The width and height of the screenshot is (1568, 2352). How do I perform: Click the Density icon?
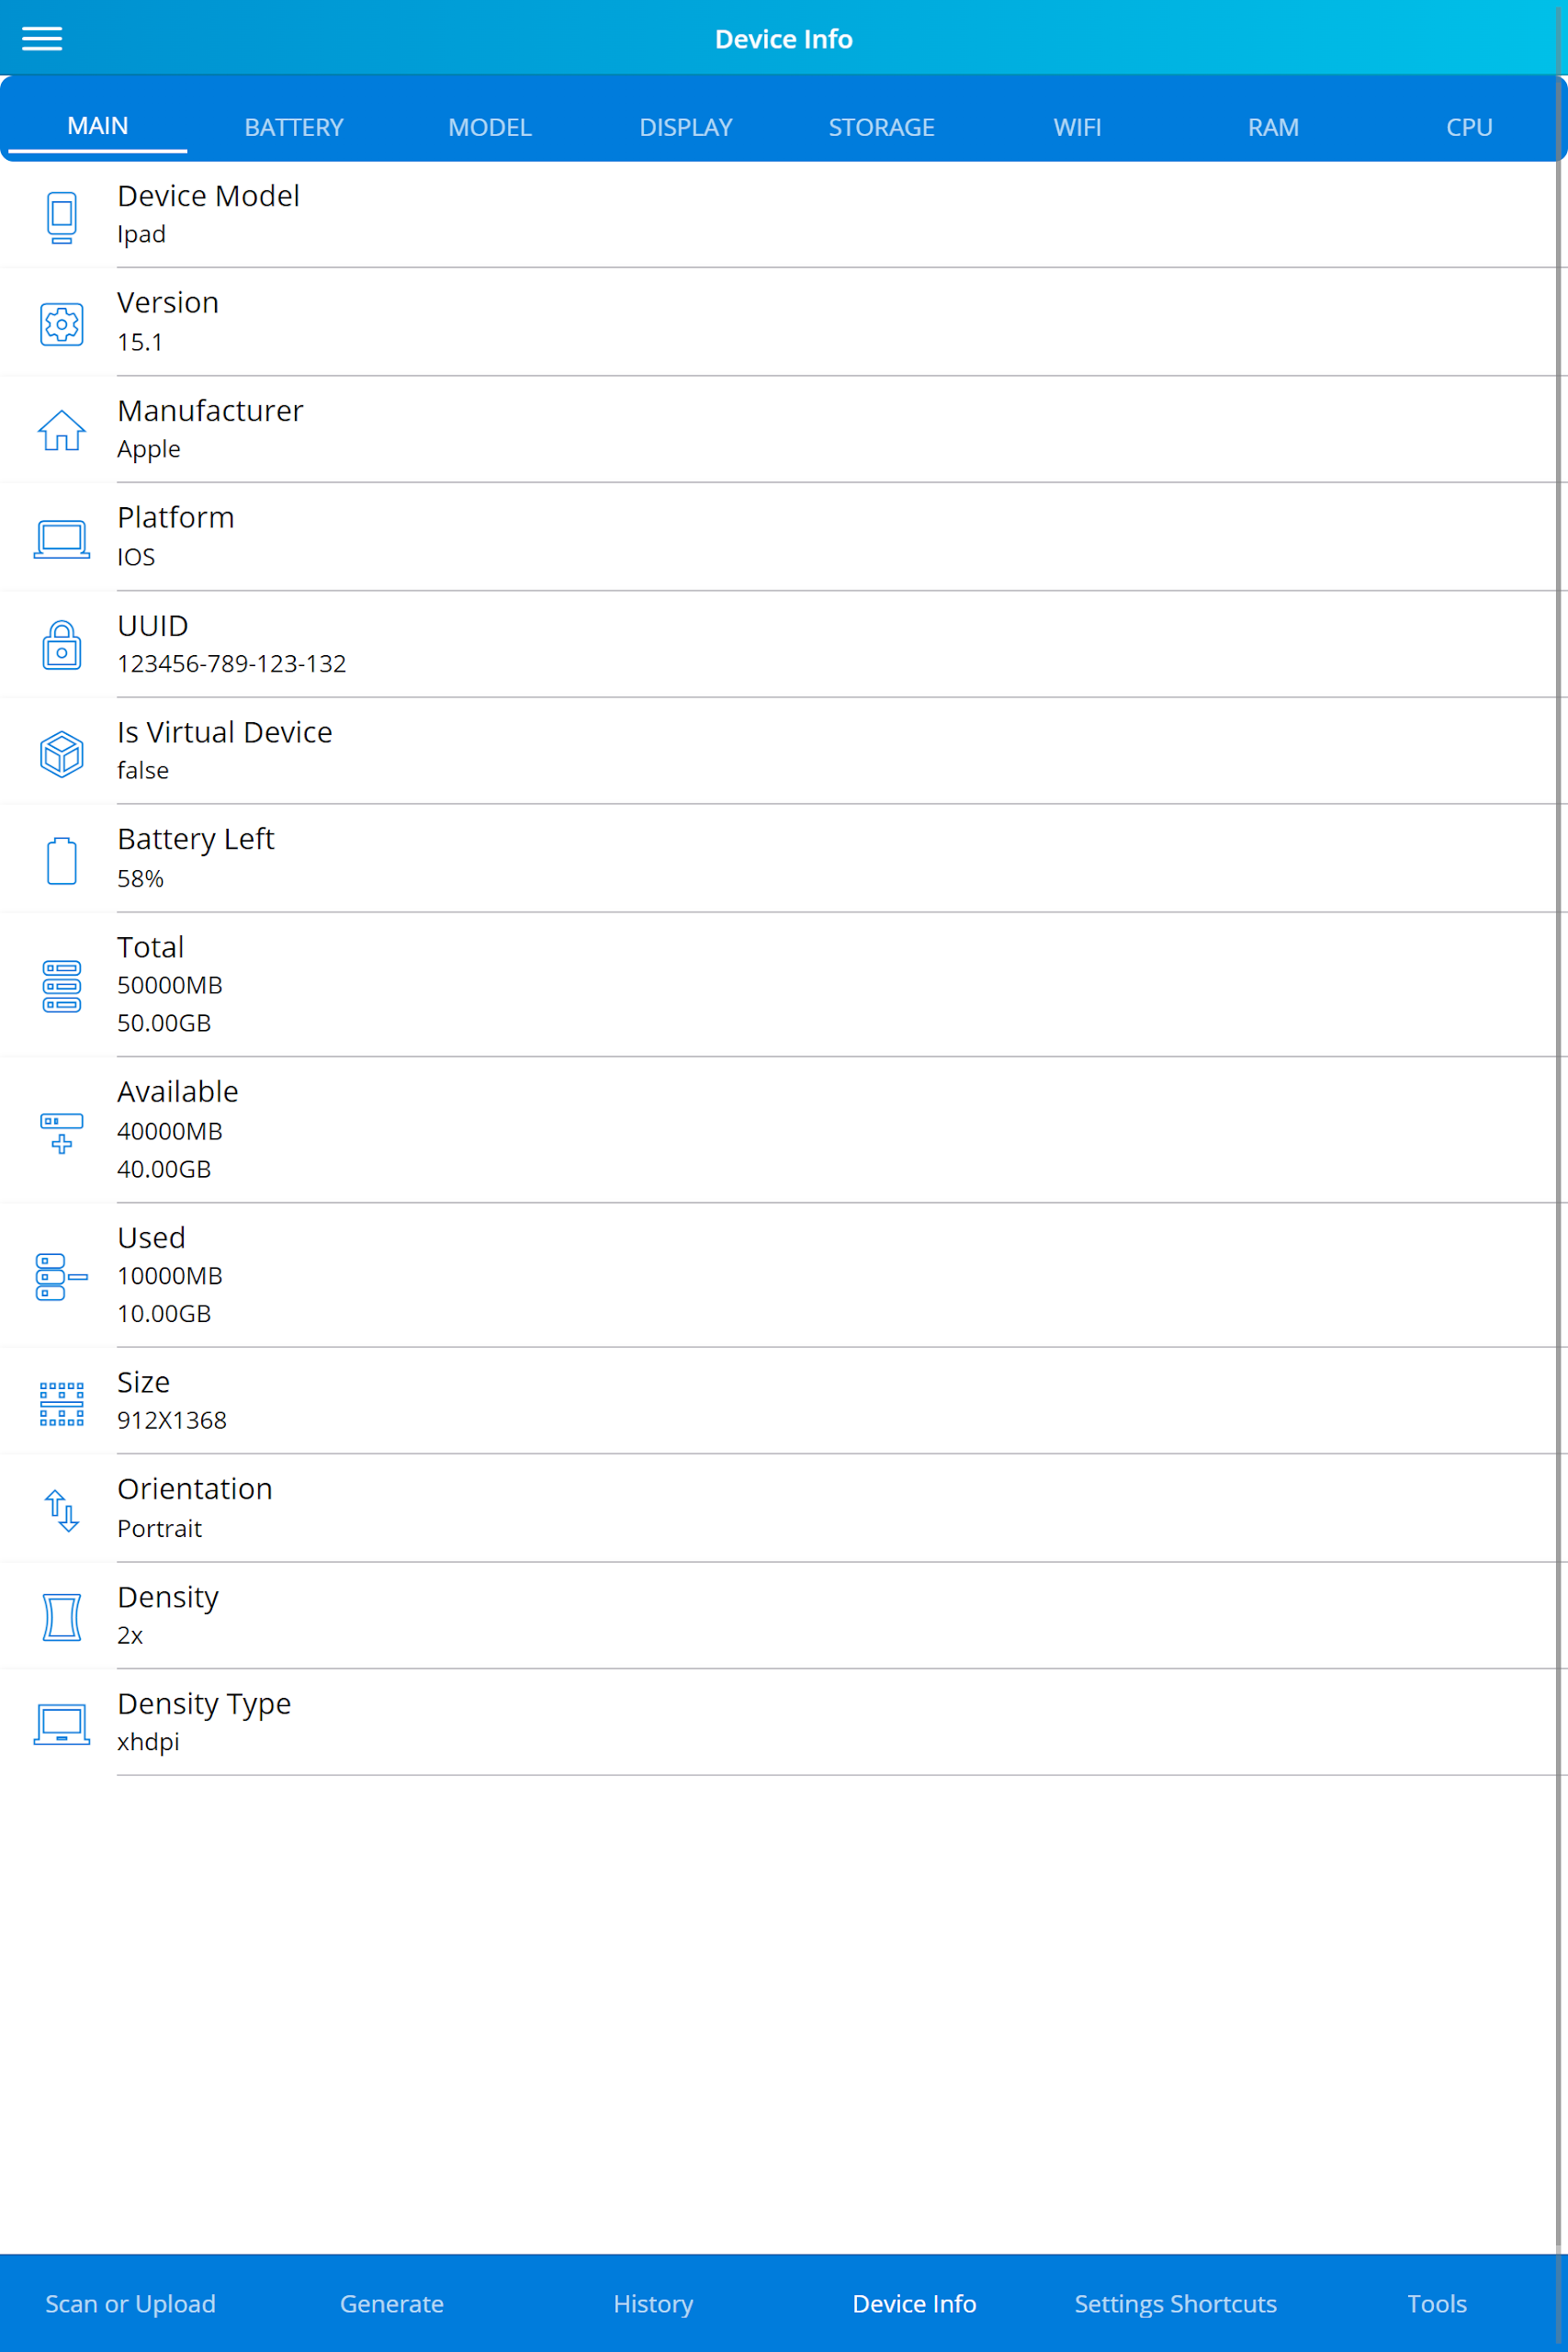(x=62, y=1616)
